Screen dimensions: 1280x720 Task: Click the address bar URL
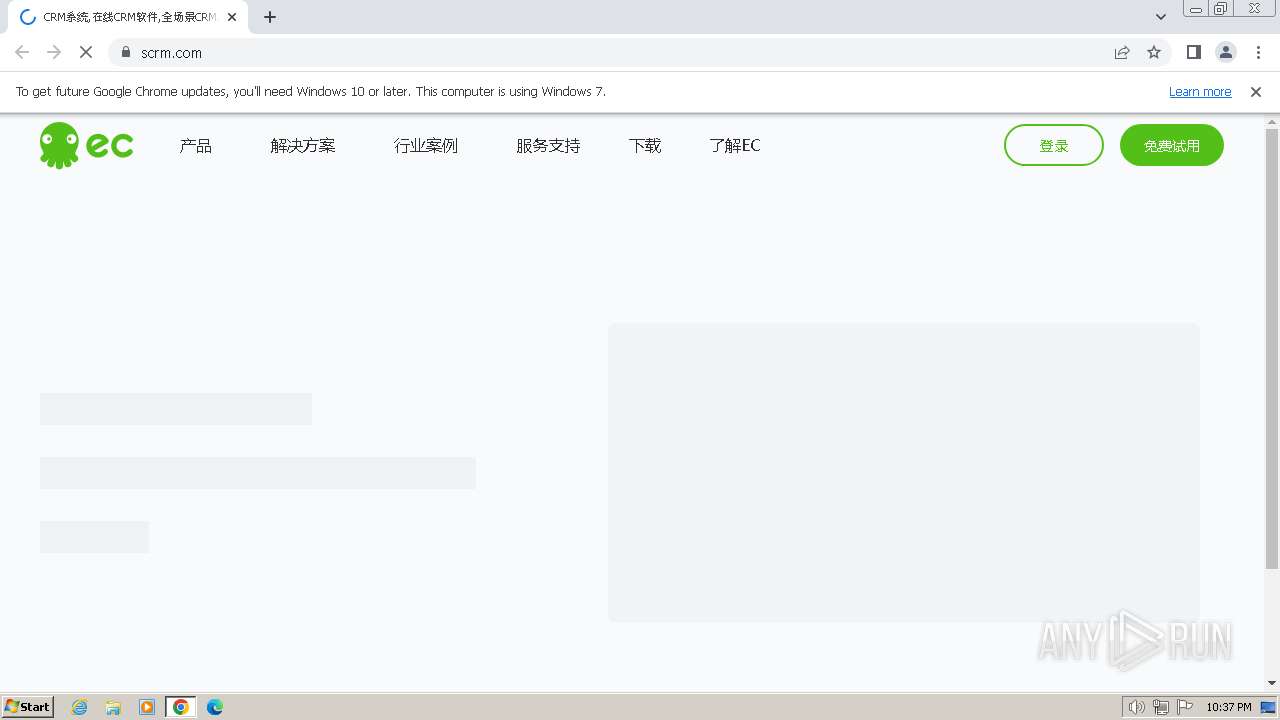coord(171,53)
